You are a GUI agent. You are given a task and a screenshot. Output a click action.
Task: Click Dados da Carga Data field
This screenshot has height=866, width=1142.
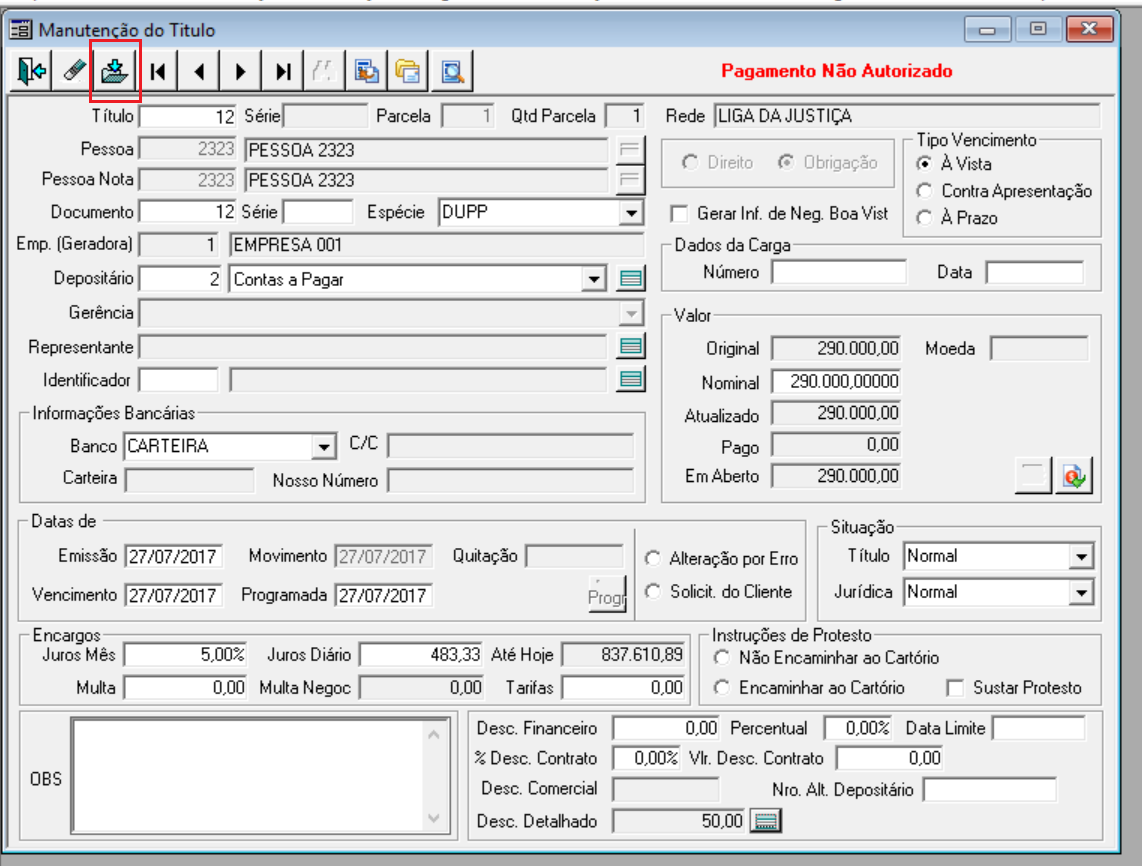(x=1034, y=272)
